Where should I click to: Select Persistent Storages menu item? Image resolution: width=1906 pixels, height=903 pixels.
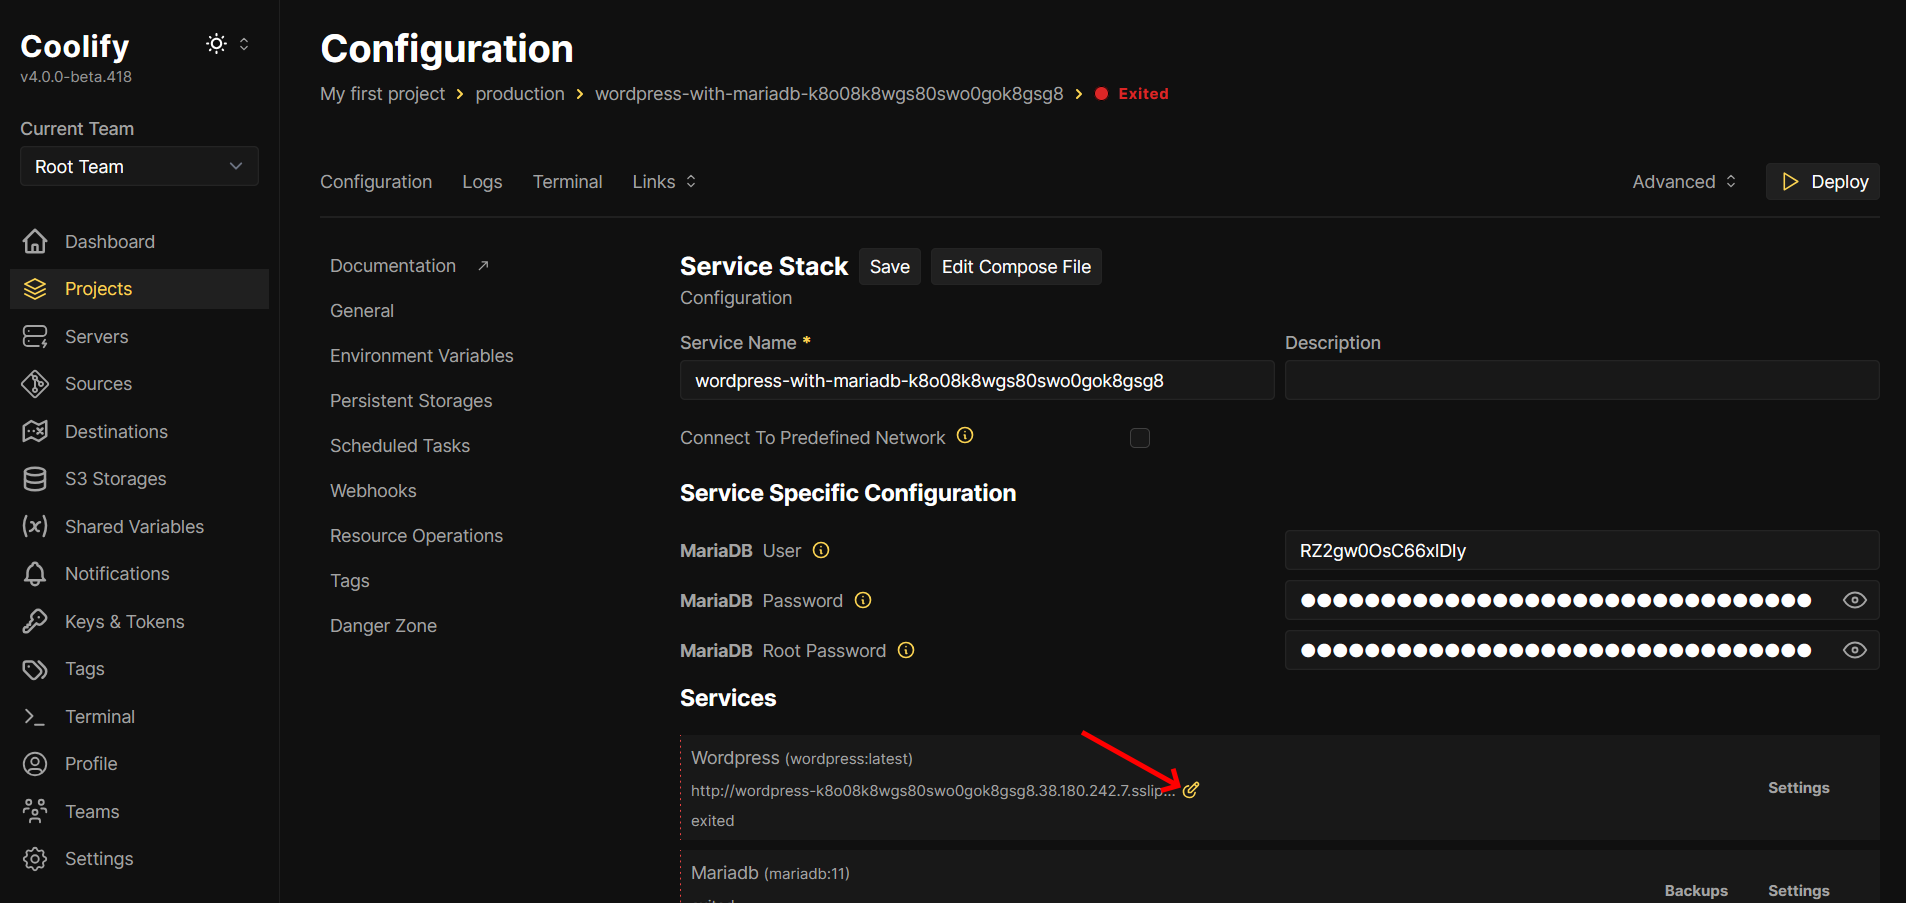click(411, 400)
